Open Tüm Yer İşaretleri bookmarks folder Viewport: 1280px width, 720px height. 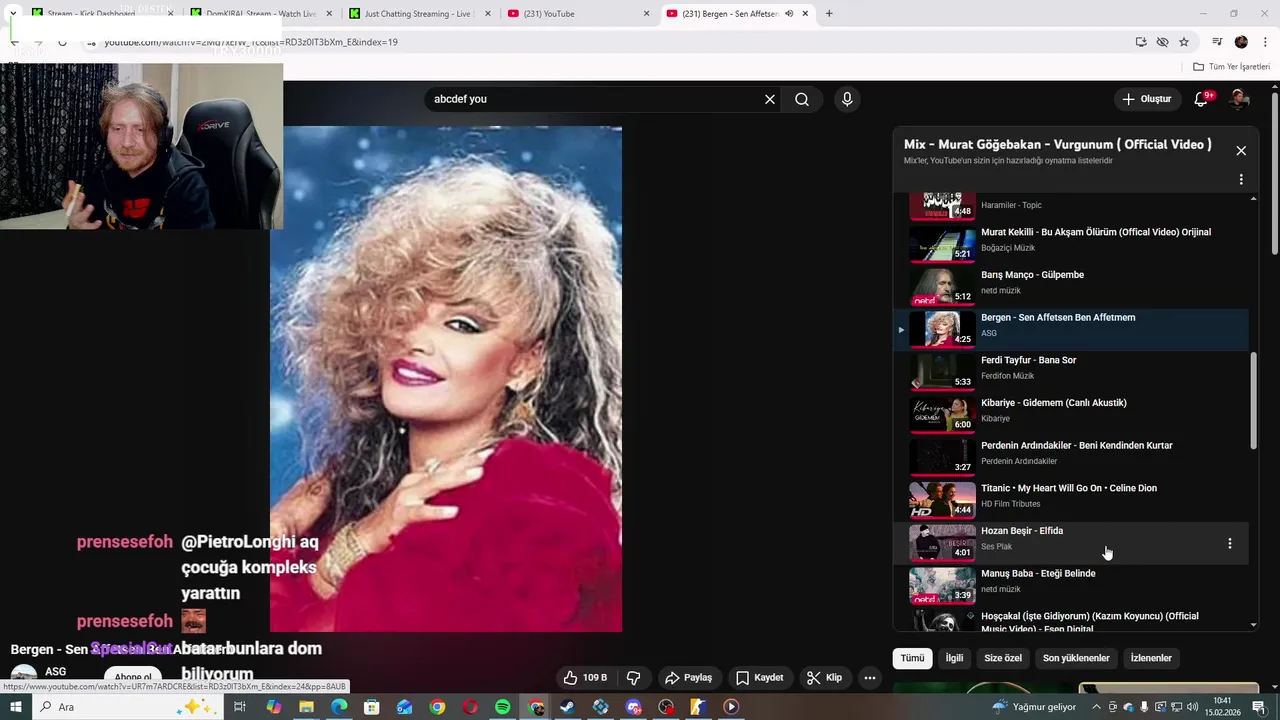tap(1232, 66)
